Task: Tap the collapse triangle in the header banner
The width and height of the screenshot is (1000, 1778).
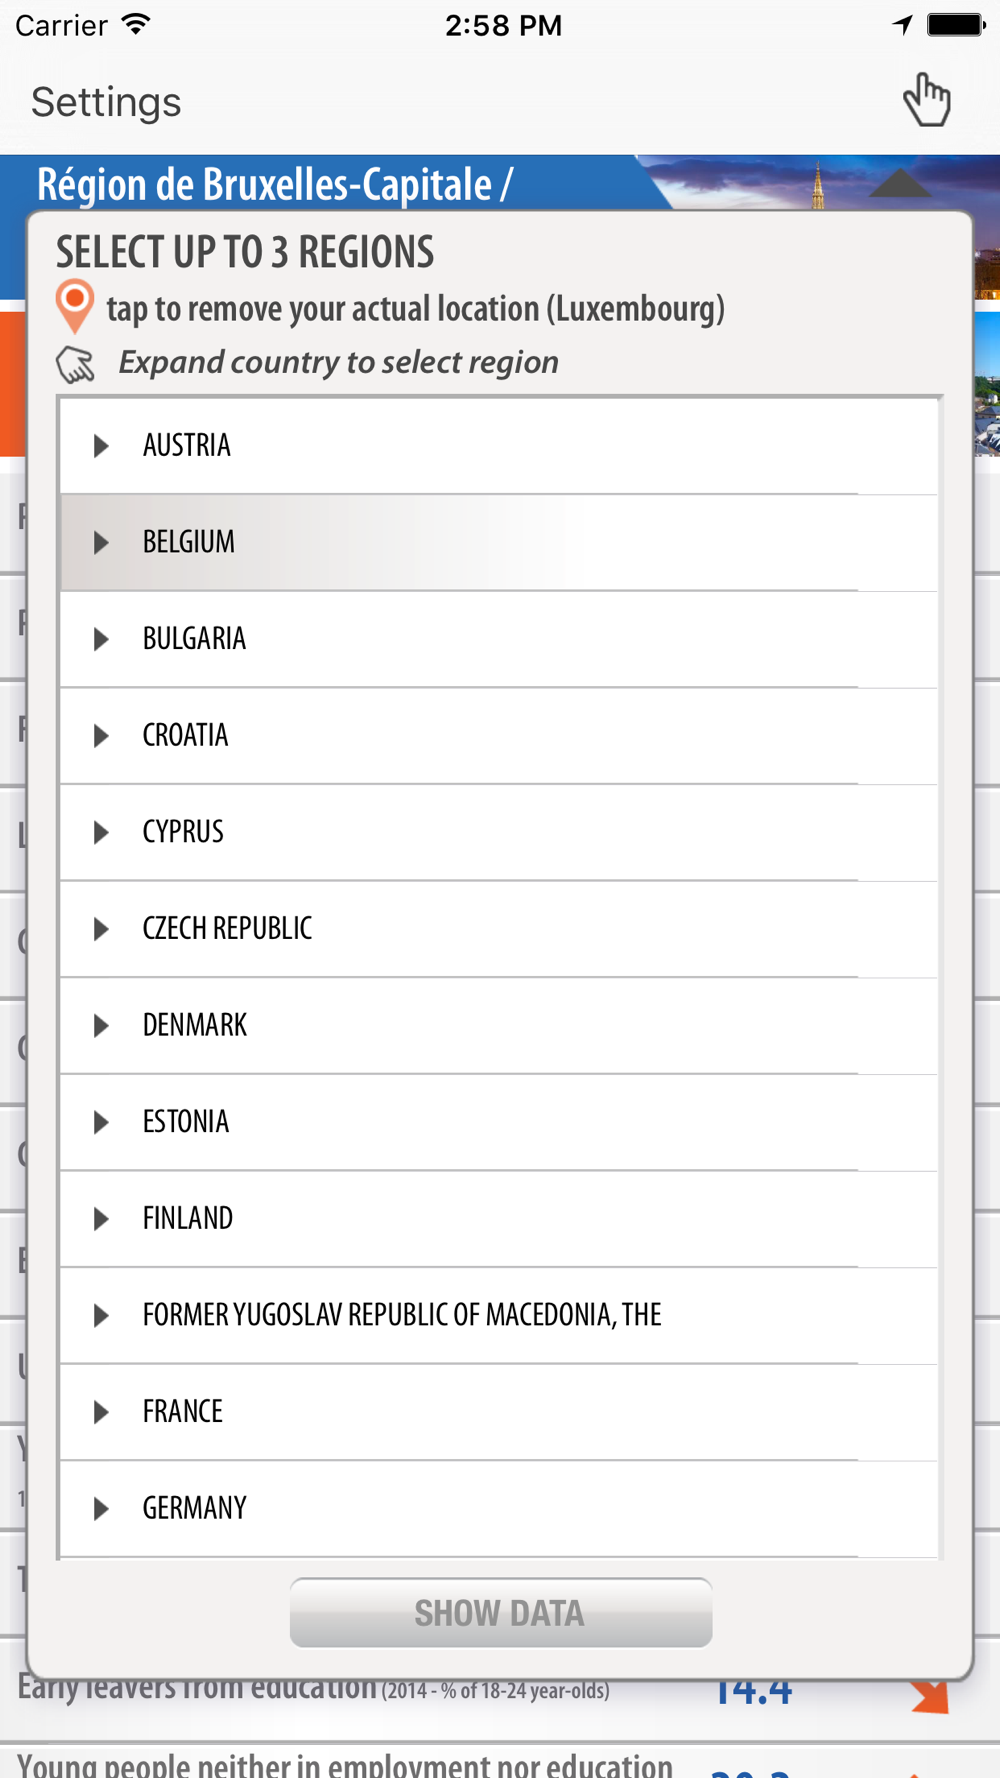Action: pyautogui.click(x=900, y=183)
